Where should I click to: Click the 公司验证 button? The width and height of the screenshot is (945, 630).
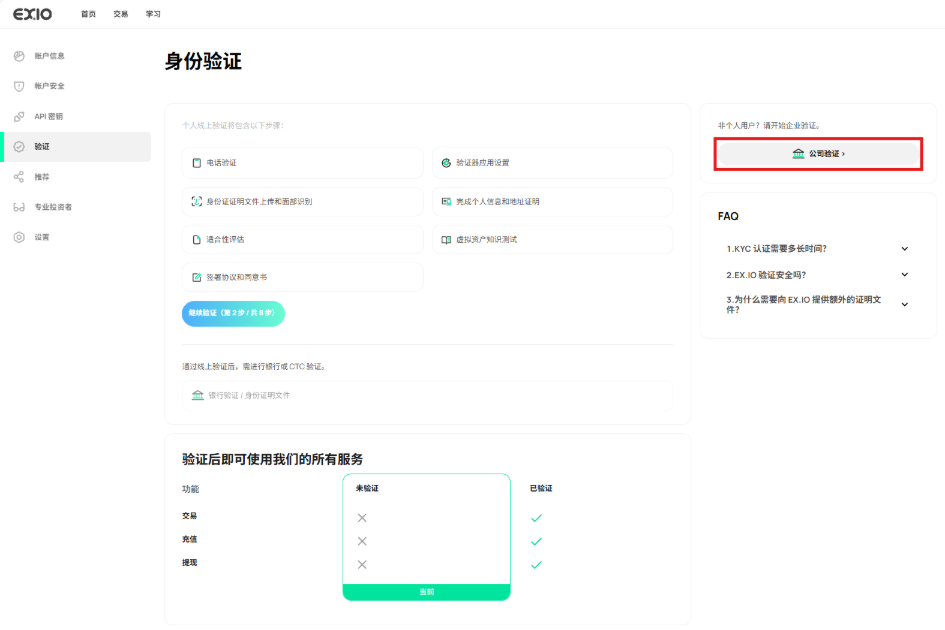(818, 154)
